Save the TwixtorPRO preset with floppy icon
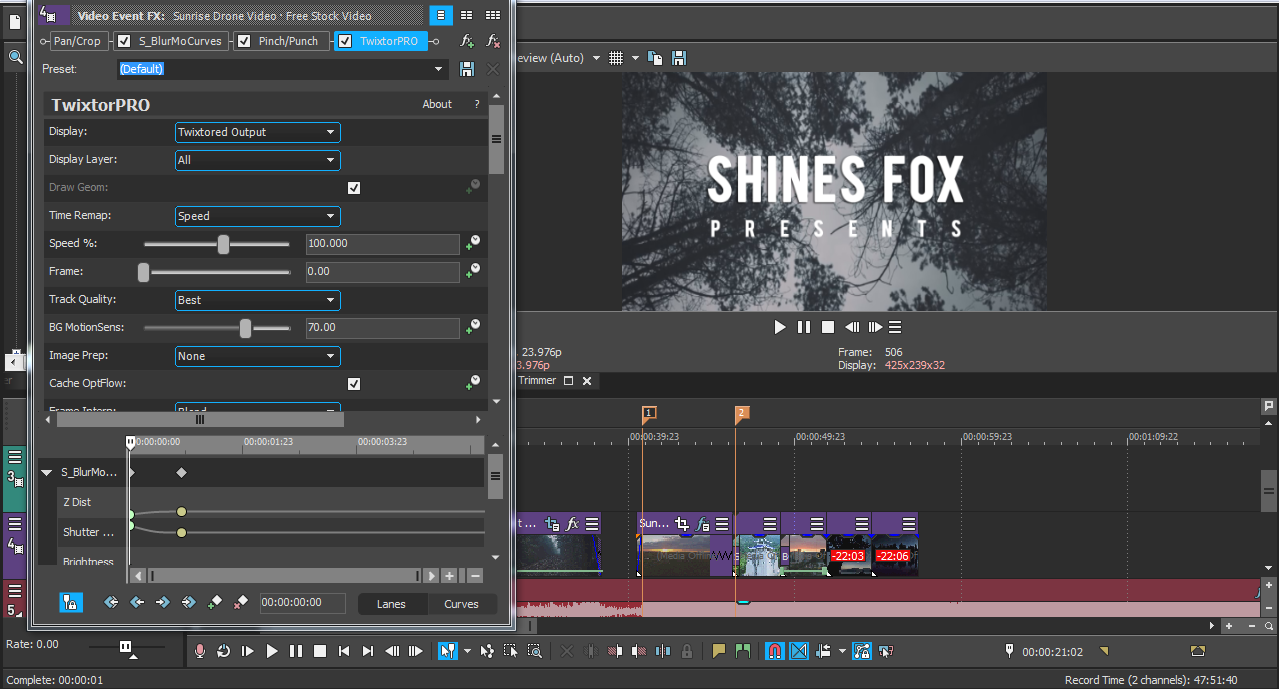This screenshot has height=689, width=1279. [466, 68]
